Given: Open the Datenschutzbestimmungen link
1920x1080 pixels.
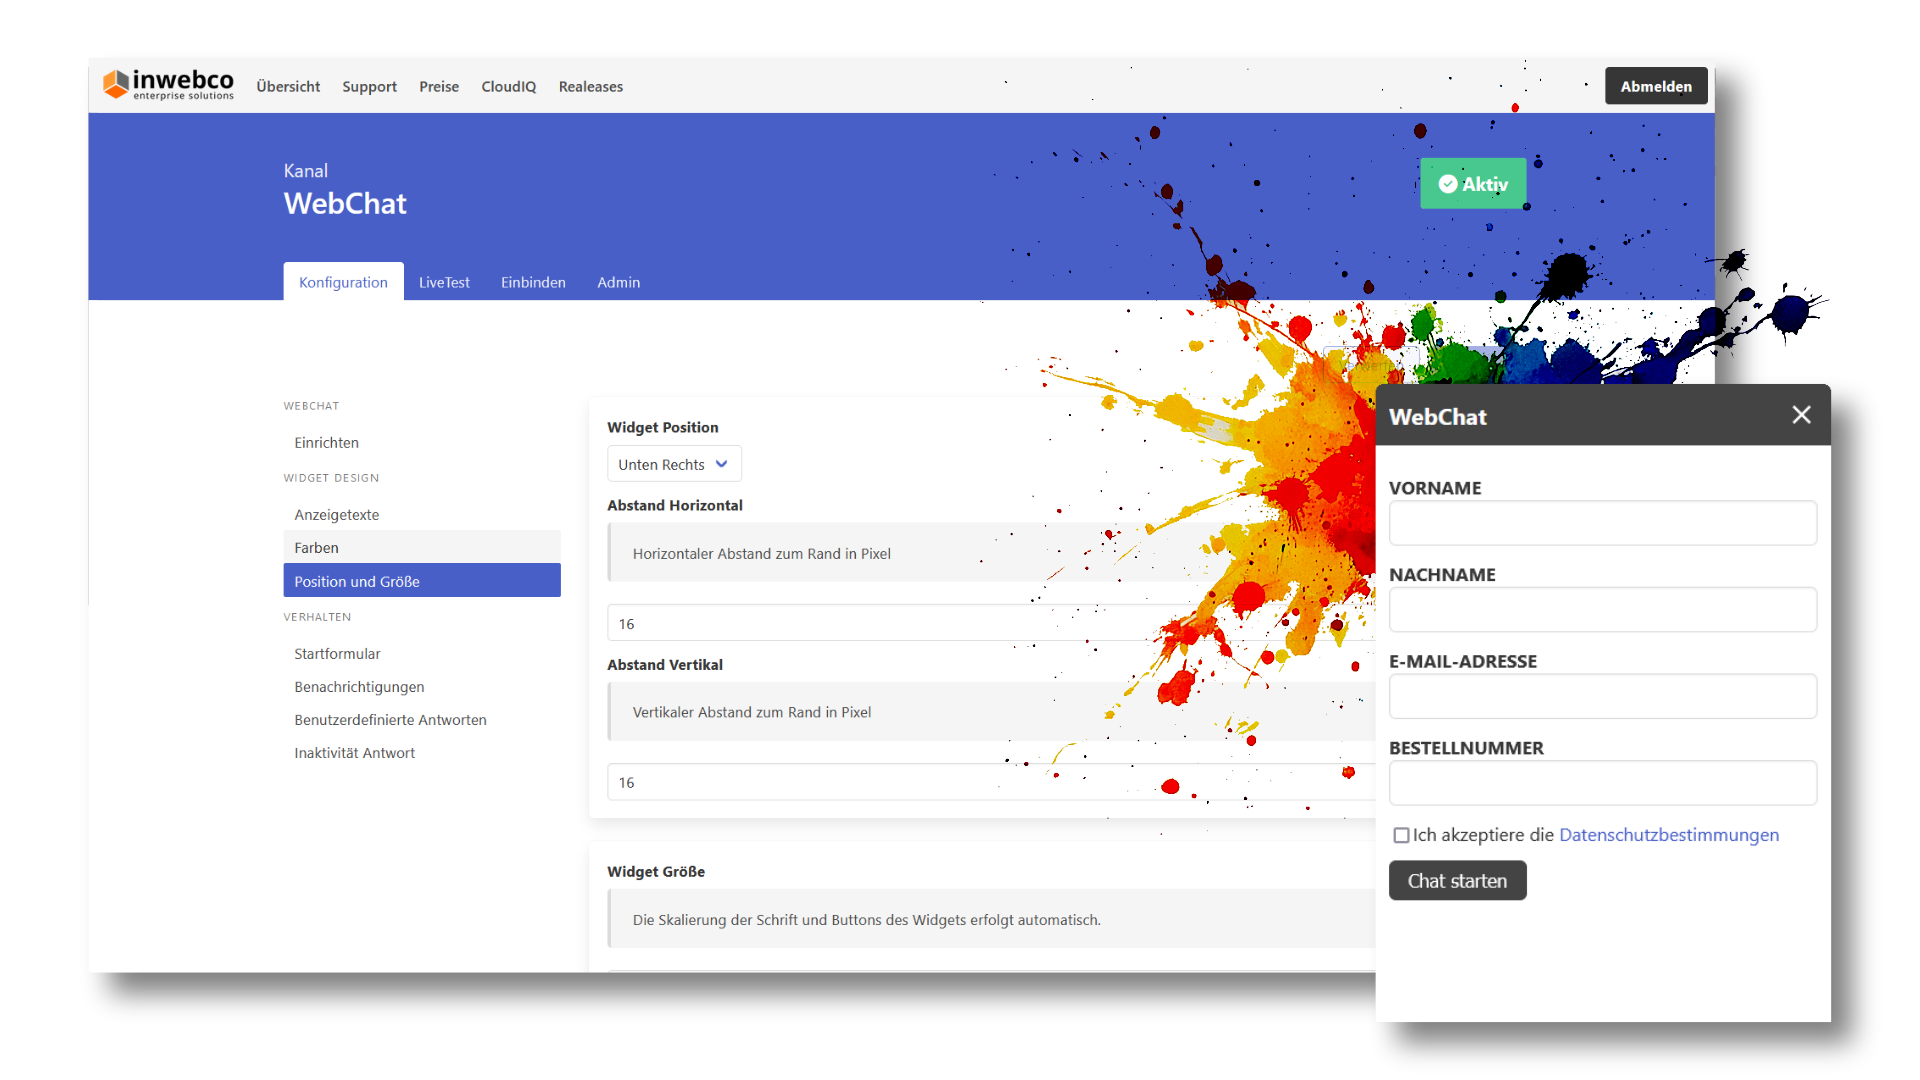Looking at the screenshot, I should click(x=1668, y=835).
